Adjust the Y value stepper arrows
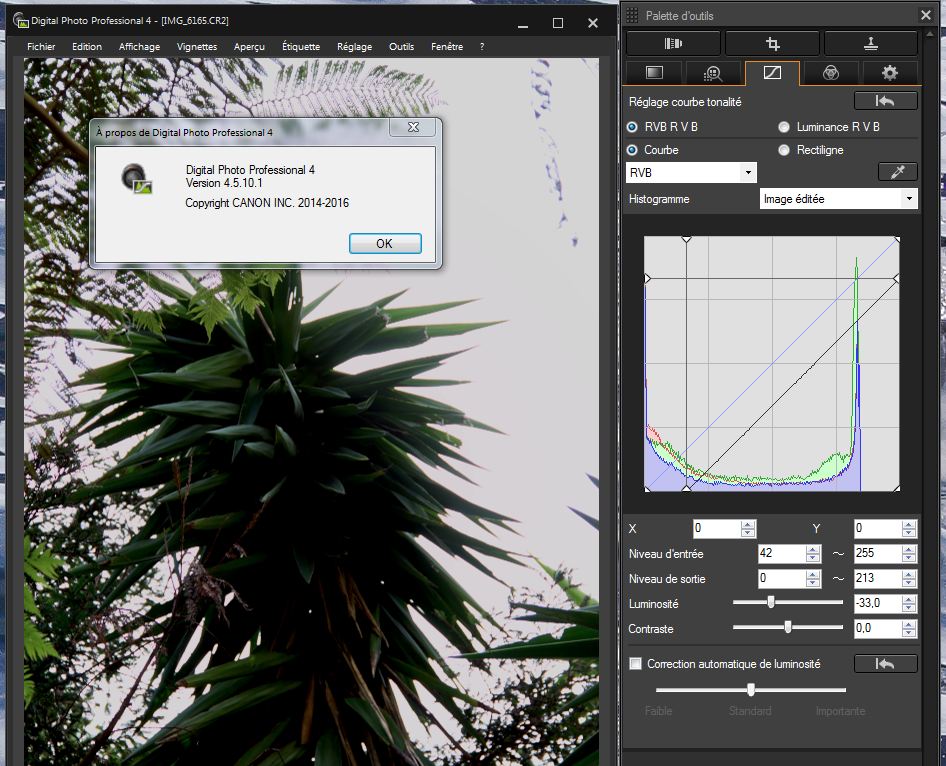 point(909,529)
